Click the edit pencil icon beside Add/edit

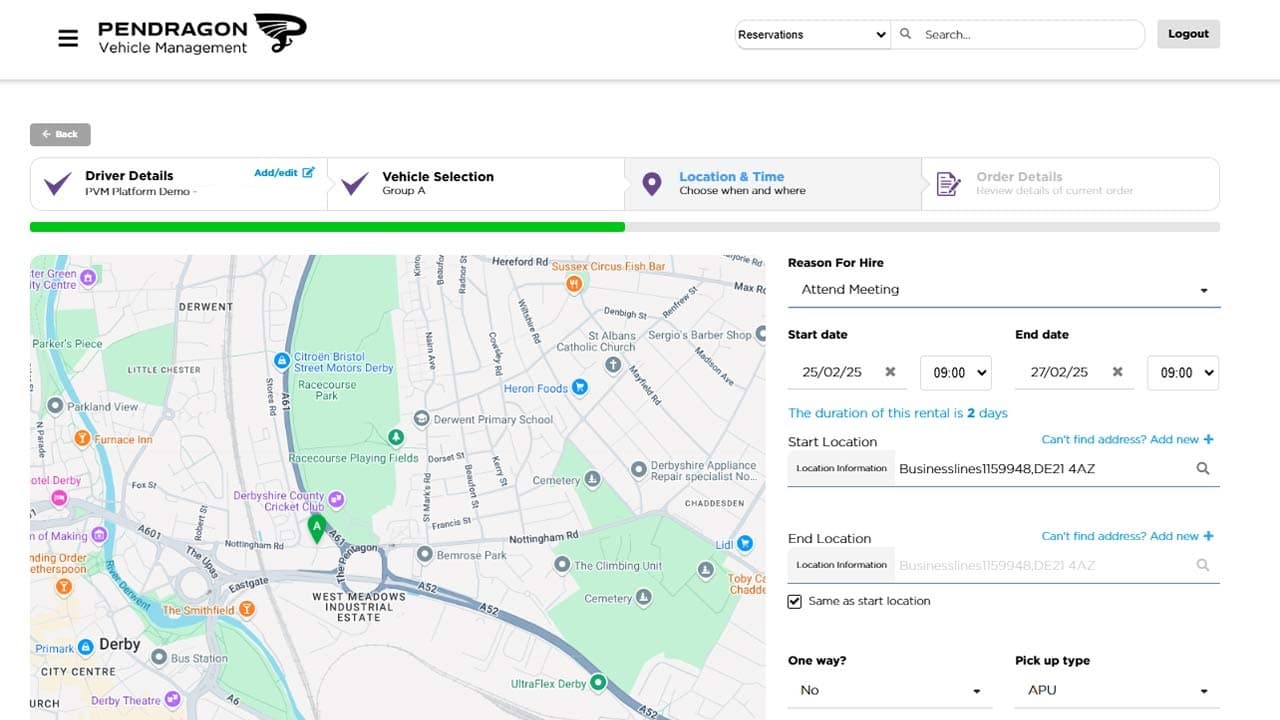tap(310, 171)
